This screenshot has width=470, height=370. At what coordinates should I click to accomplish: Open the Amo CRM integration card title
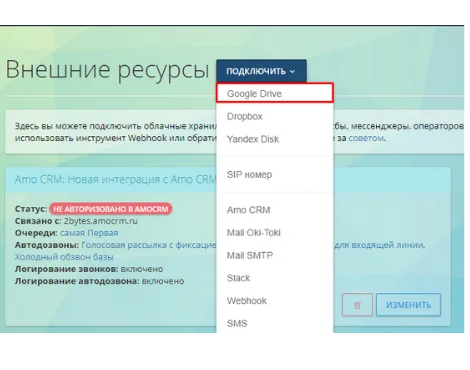115,179
